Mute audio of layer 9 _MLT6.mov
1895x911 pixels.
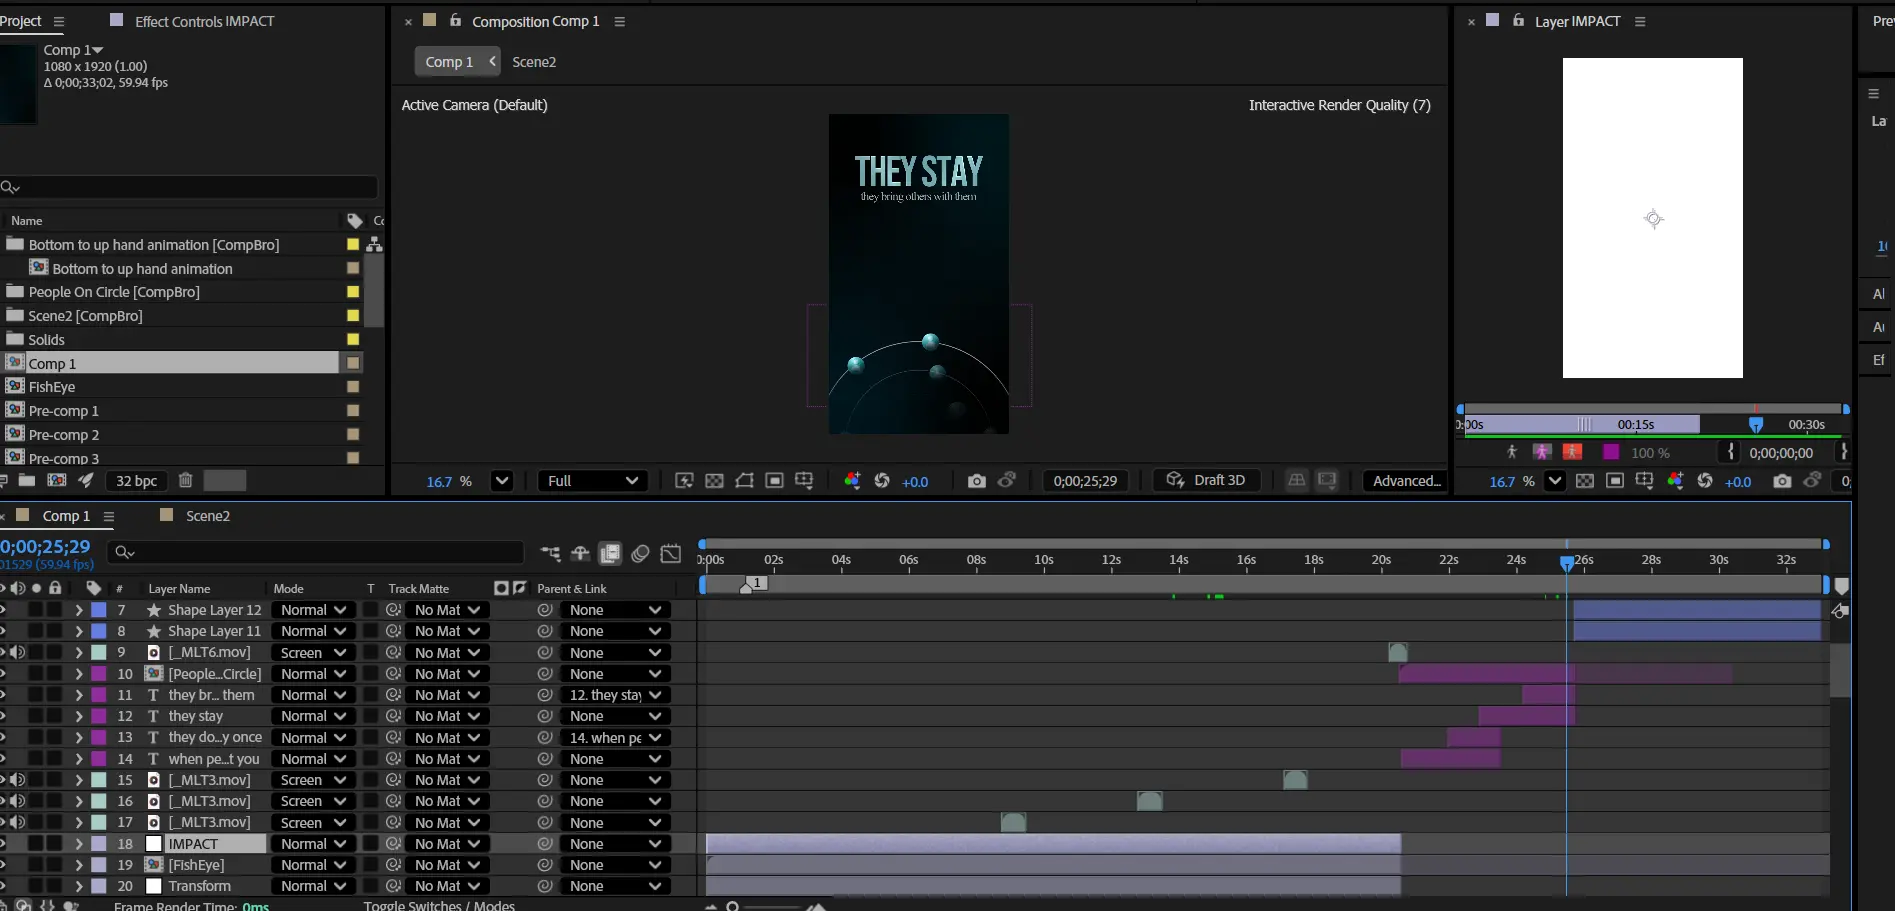[x=18, y=652]
